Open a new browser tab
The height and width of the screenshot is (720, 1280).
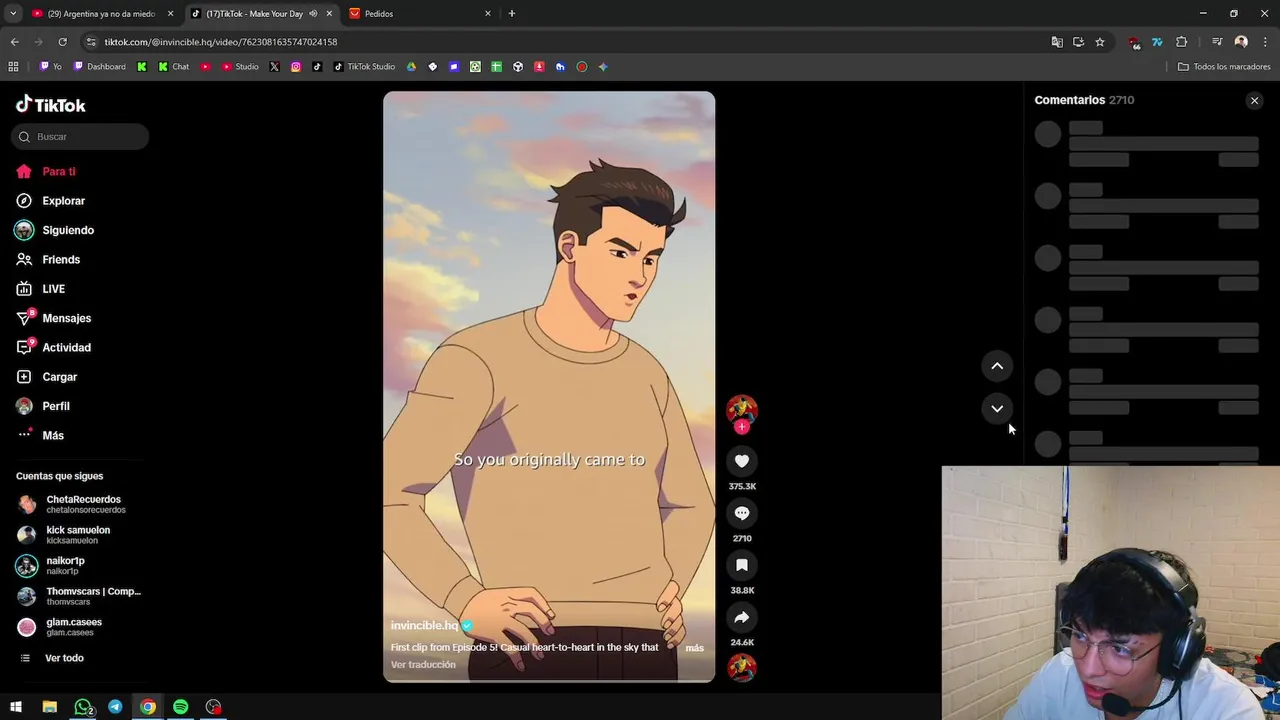pyautogui.click(x=511, y=14)
